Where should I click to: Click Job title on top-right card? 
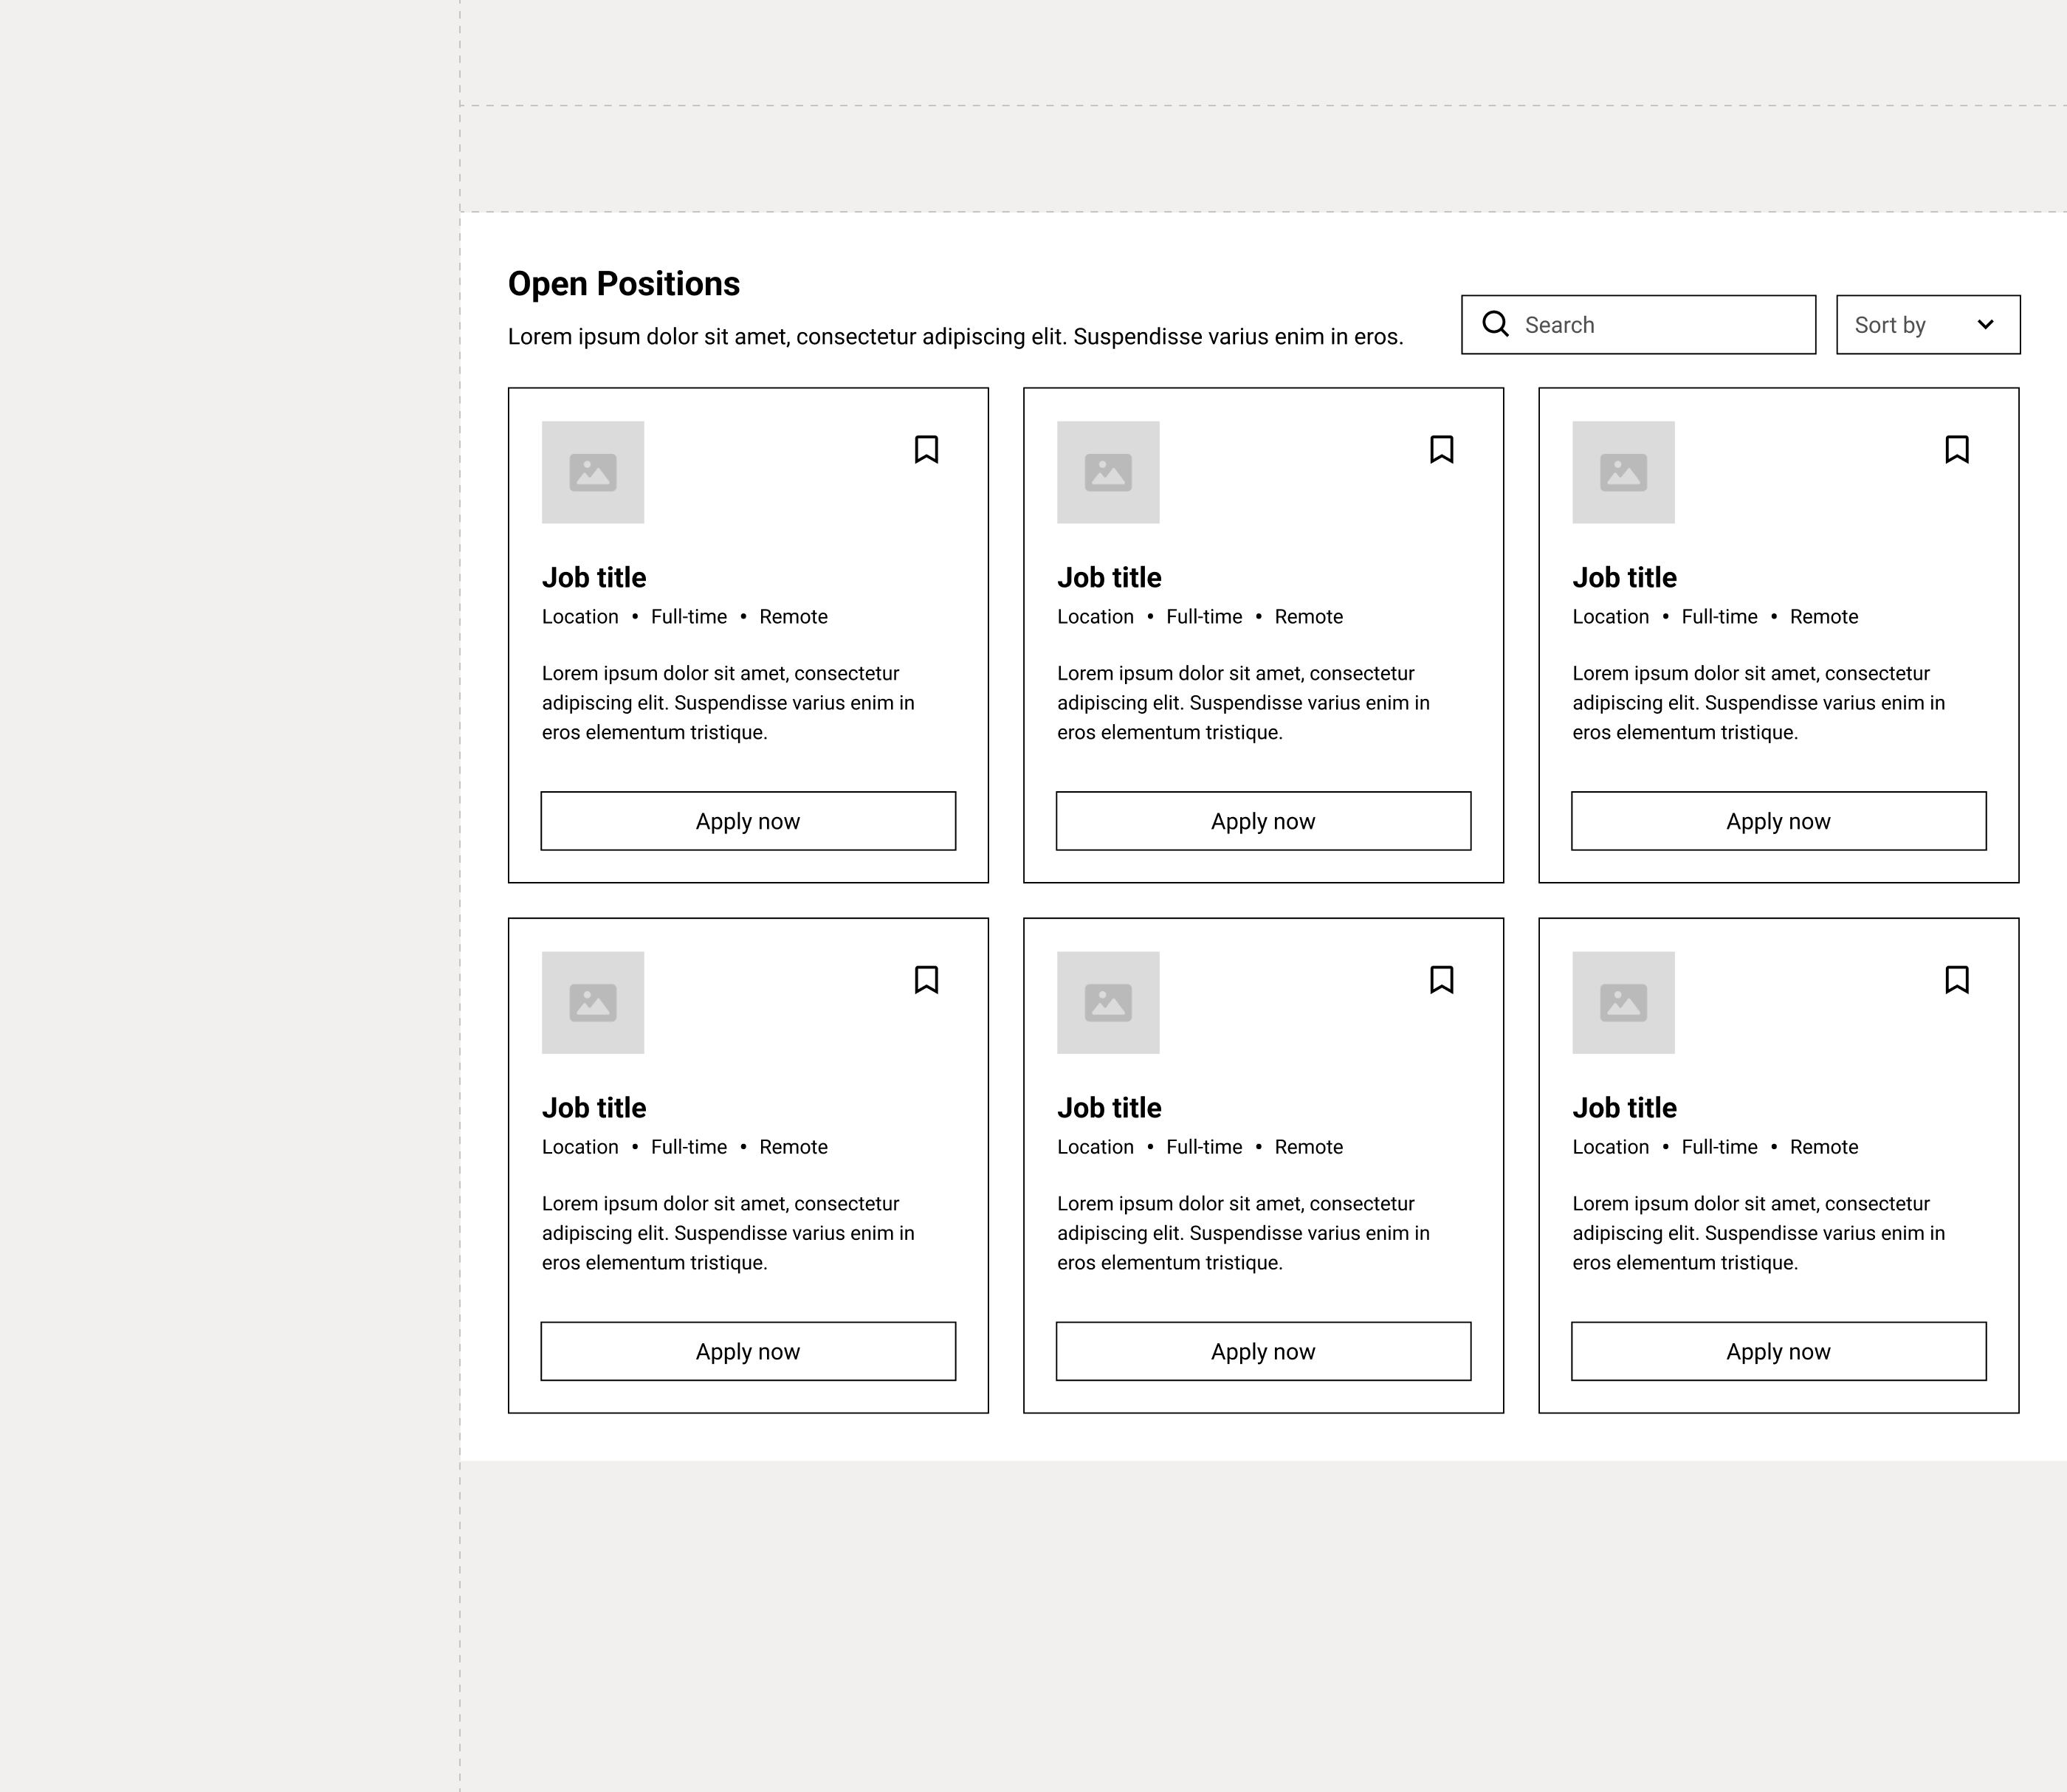(x=1624, y=578)
